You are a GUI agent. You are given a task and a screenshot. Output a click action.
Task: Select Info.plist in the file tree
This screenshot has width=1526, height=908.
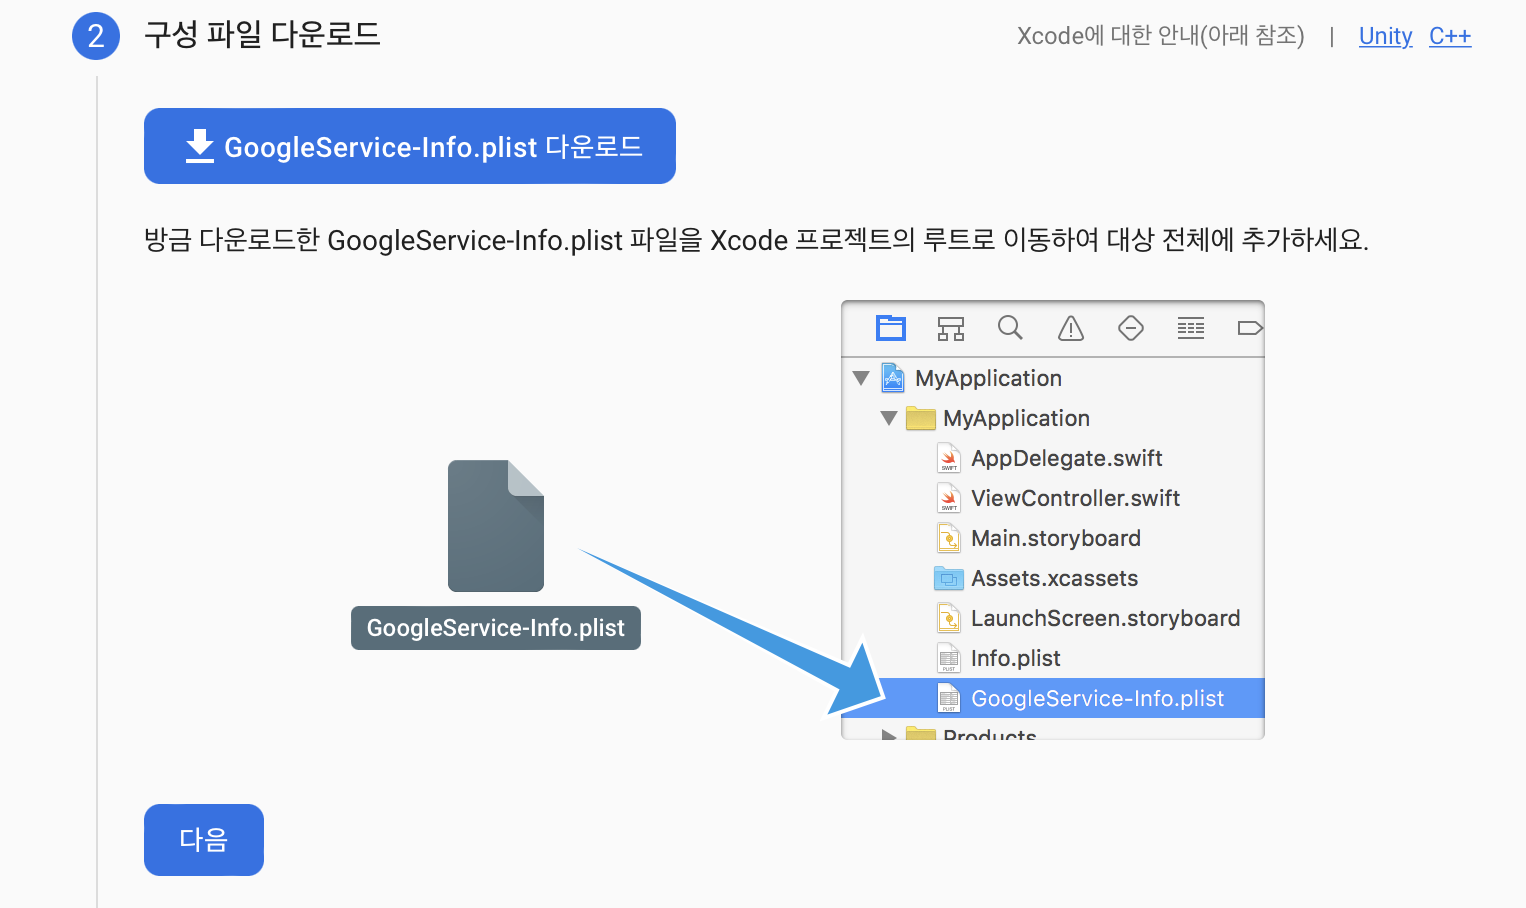1054,658
